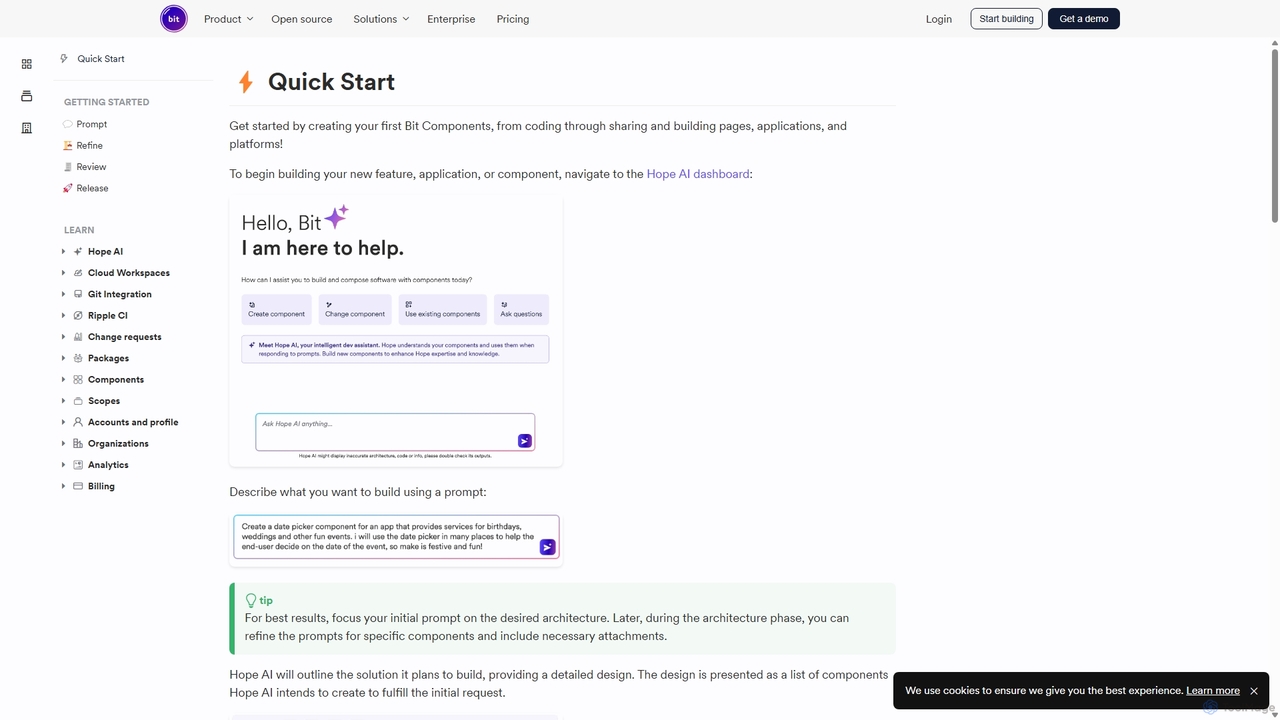The image size is (1280, 720).
Task: Go to Open source page
Action: coord(302,19)
